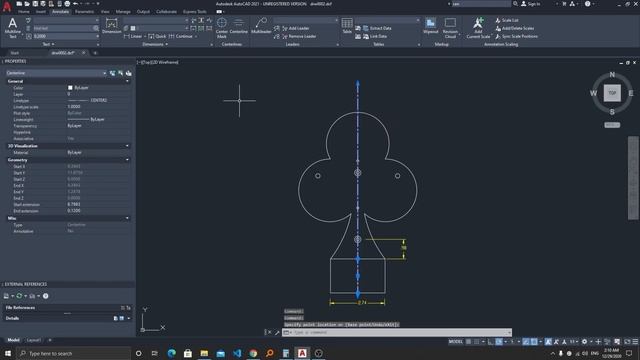
Task: Click Sync Scale Positions tool
Action: tap(516, 36)
